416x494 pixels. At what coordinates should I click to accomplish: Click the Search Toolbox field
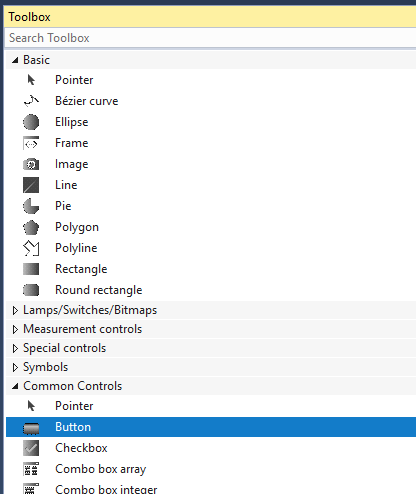coord(211,38)
